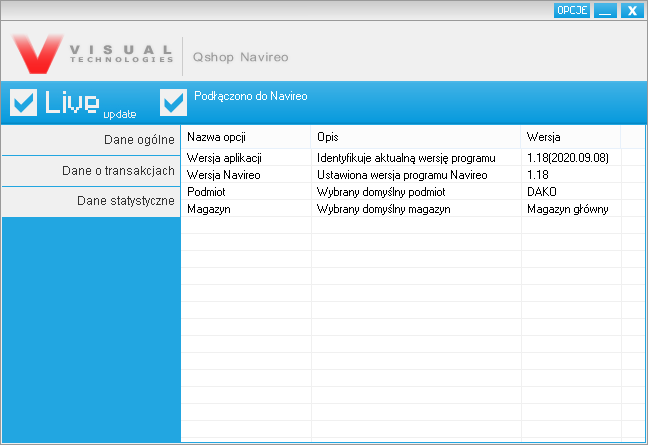This screenshot has width=648, height=445.
Task: Click the 1.18(2020.09.08) version value
Action: 568,158
